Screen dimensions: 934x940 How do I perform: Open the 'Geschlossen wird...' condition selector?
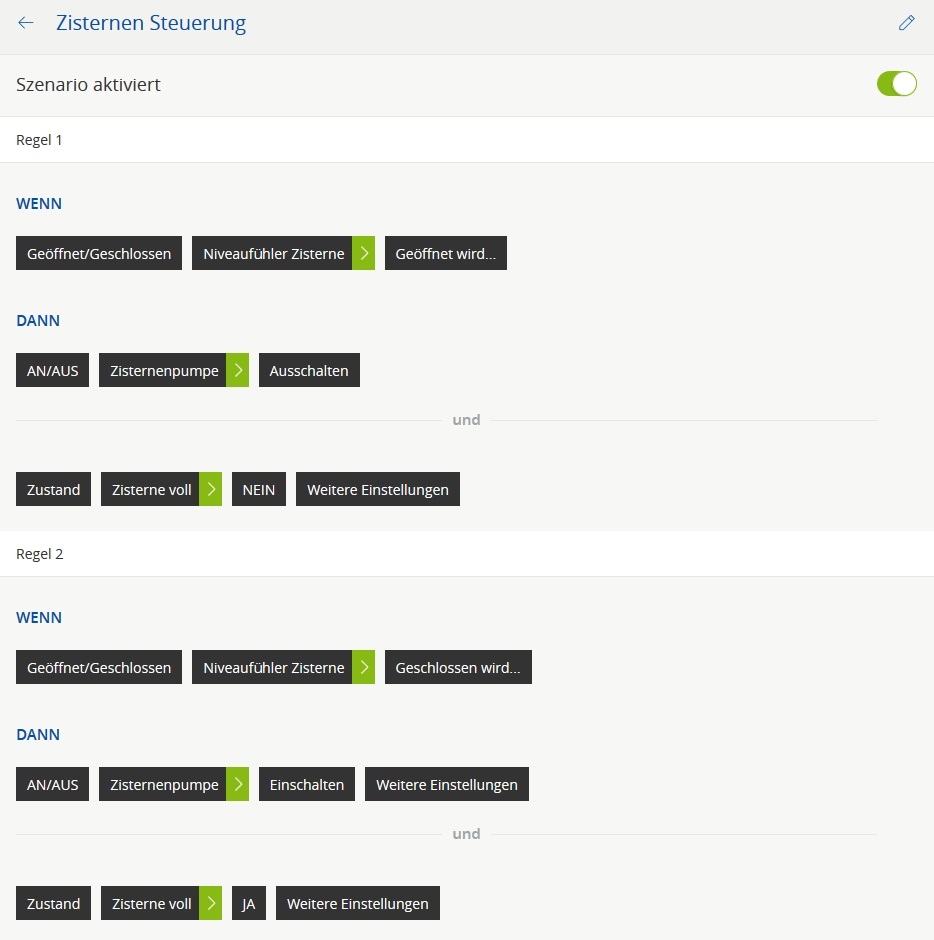(x=458, y=668)
